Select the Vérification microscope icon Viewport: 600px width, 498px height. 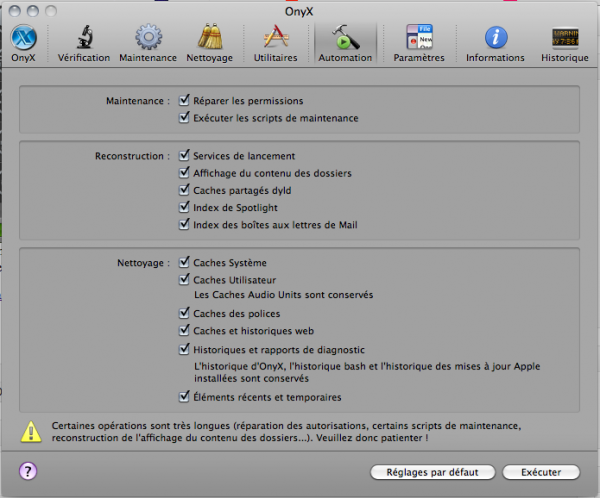click(84, 37)
